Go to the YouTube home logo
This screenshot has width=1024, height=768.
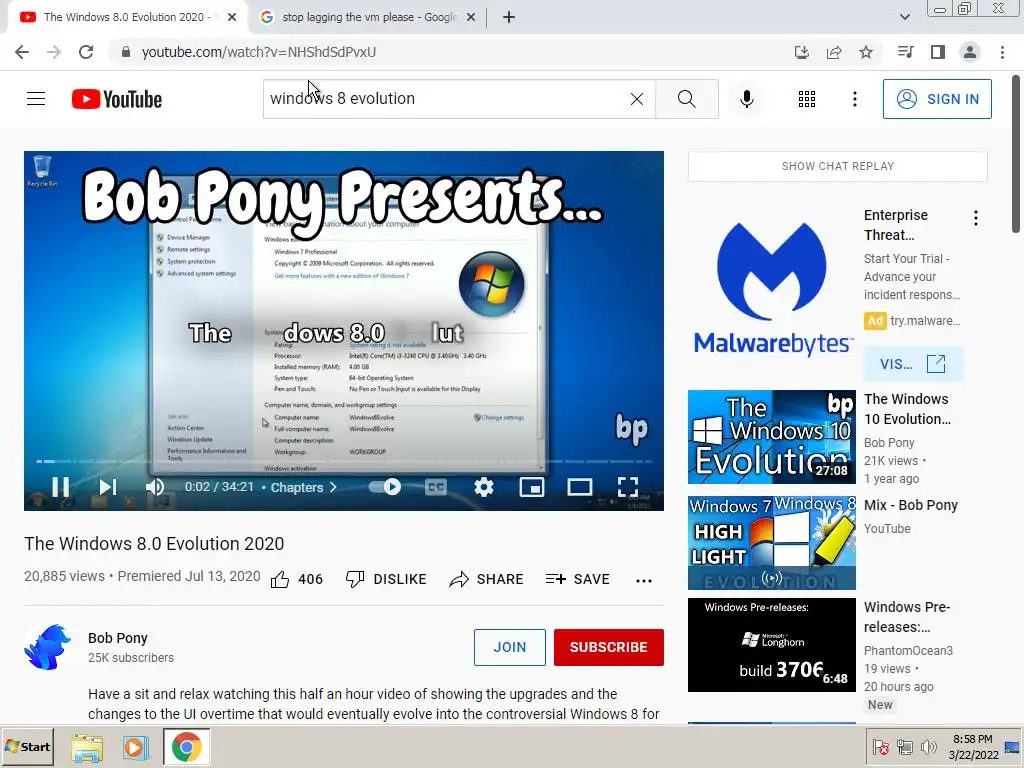117,99
